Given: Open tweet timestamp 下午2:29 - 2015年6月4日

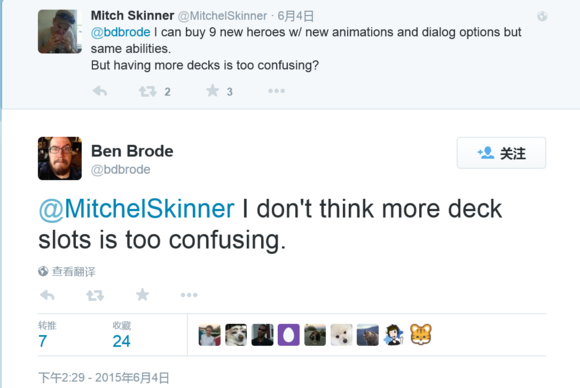Looking at the screenshot, I should pyautogui.click(x=104, y=378).
